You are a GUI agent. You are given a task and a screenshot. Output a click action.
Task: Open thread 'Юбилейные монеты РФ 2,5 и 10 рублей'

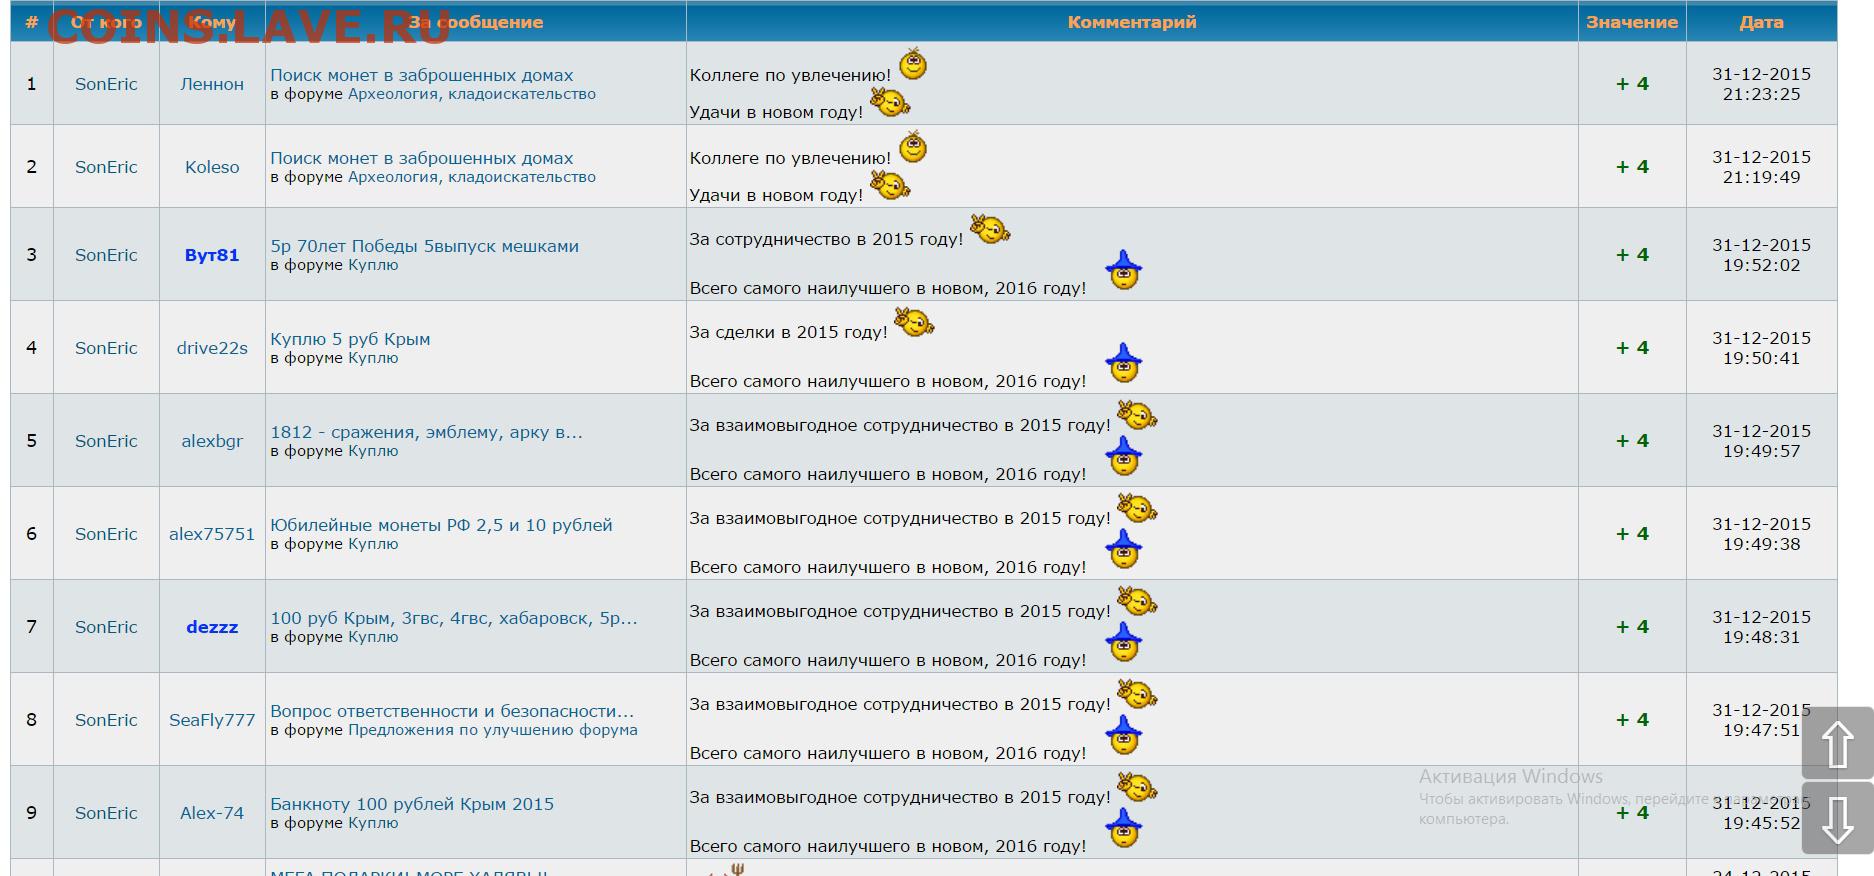(x=441, y=525)
